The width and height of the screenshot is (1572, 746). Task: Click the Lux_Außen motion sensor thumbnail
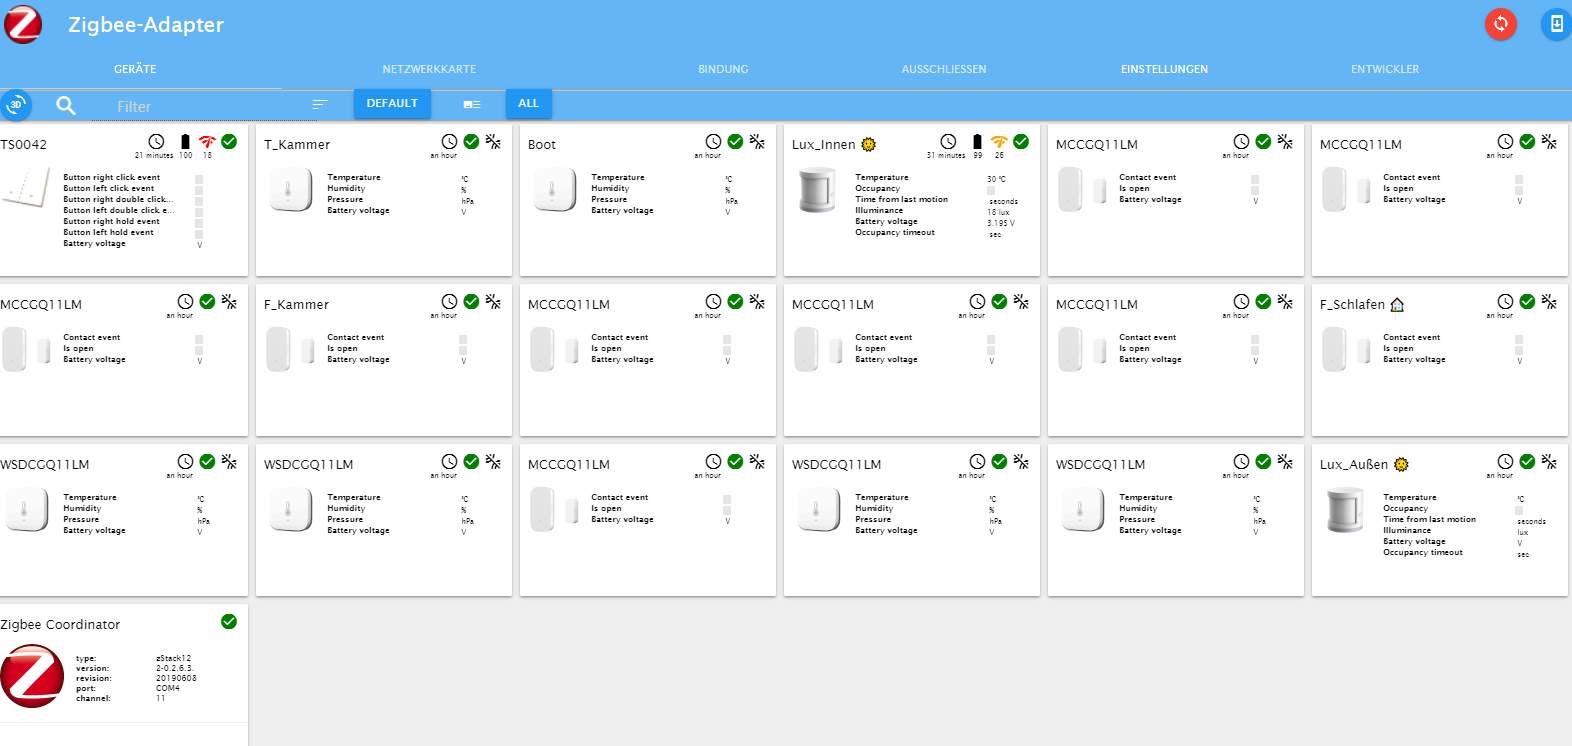[1345, 510]
